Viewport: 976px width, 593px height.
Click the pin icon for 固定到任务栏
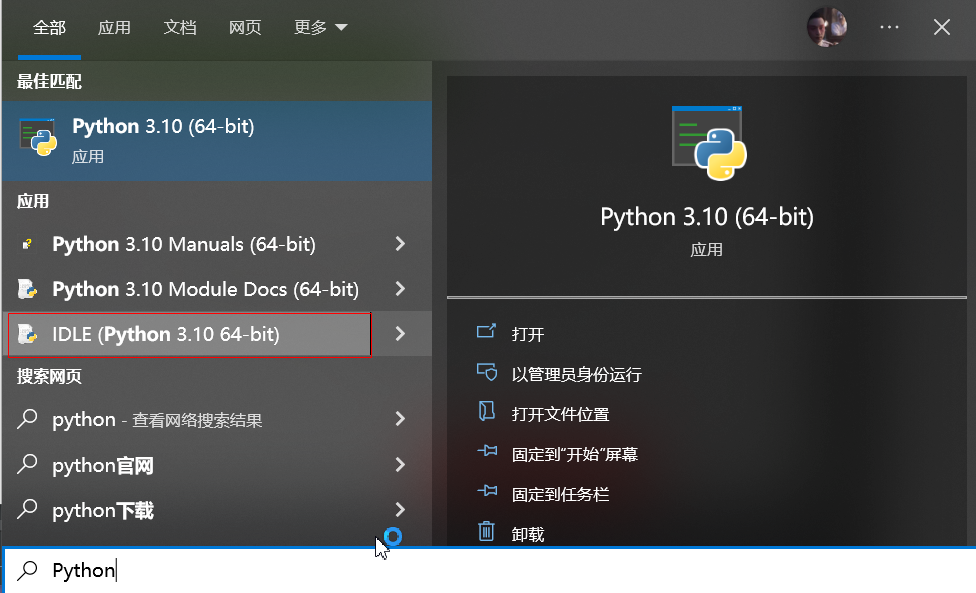click(487, 491)
